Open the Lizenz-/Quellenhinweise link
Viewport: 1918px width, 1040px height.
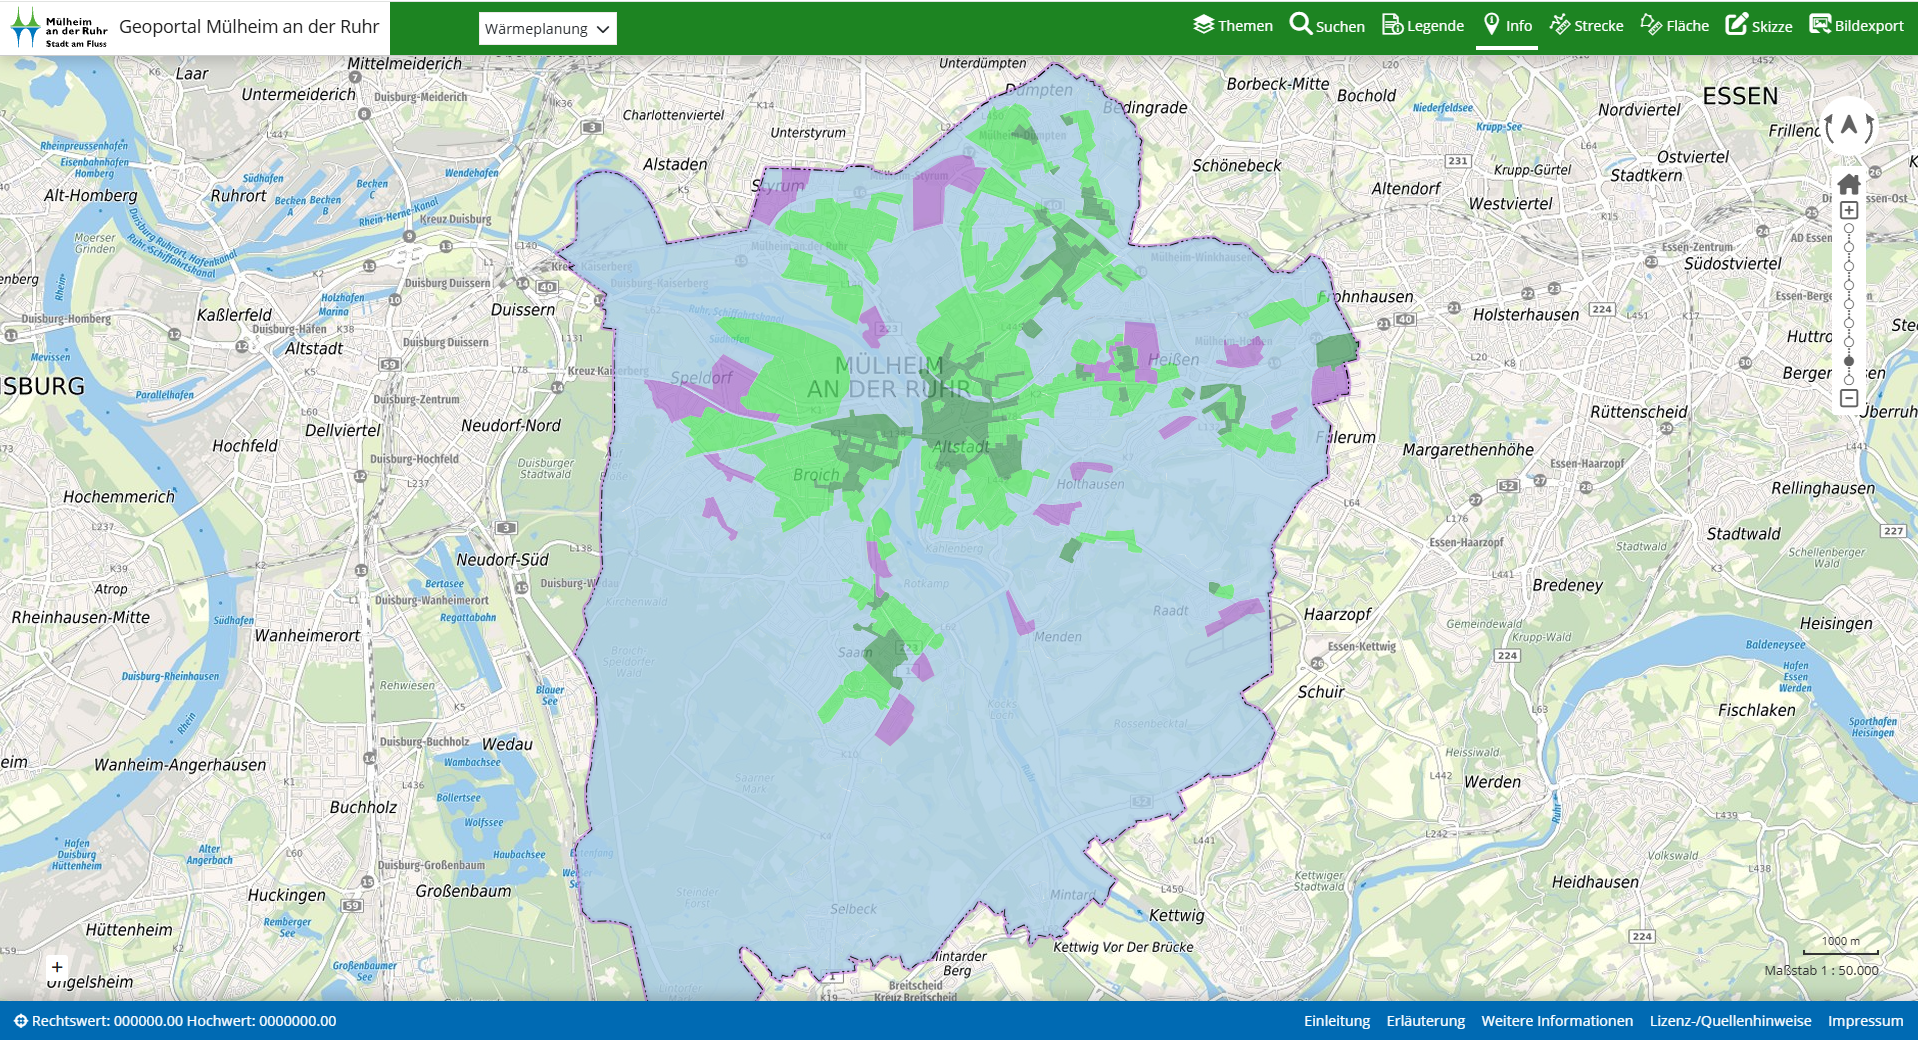tap(1731, 1021)
